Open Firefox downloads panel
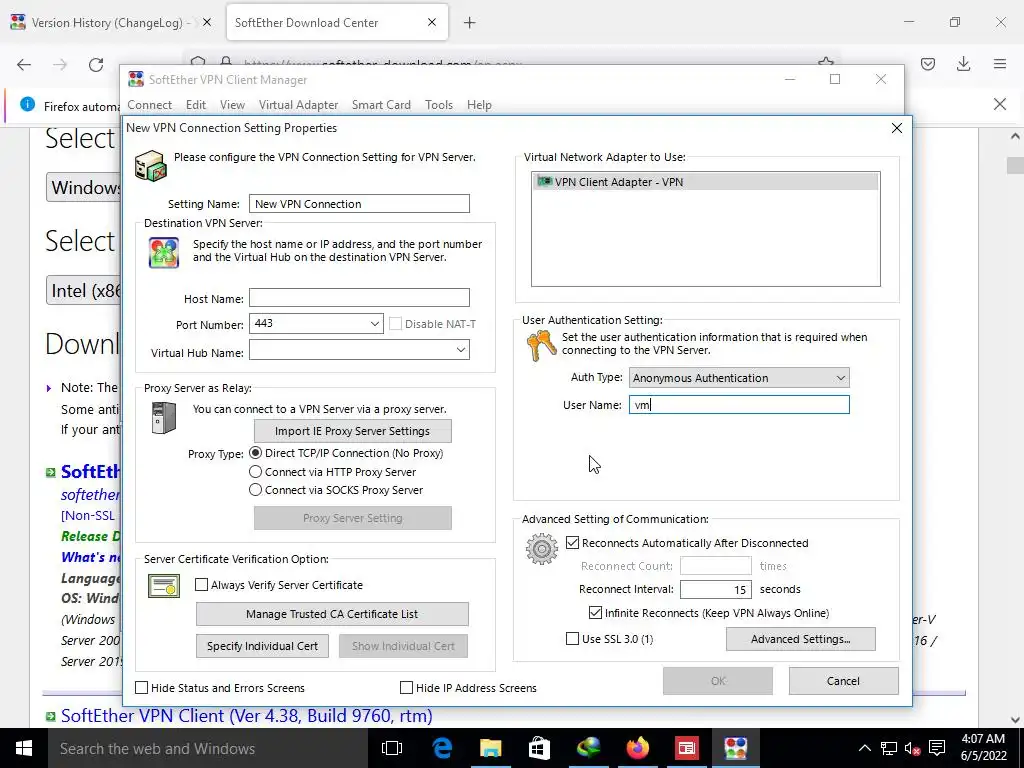This screenshot has width=1024, height=768. (963, 64)
